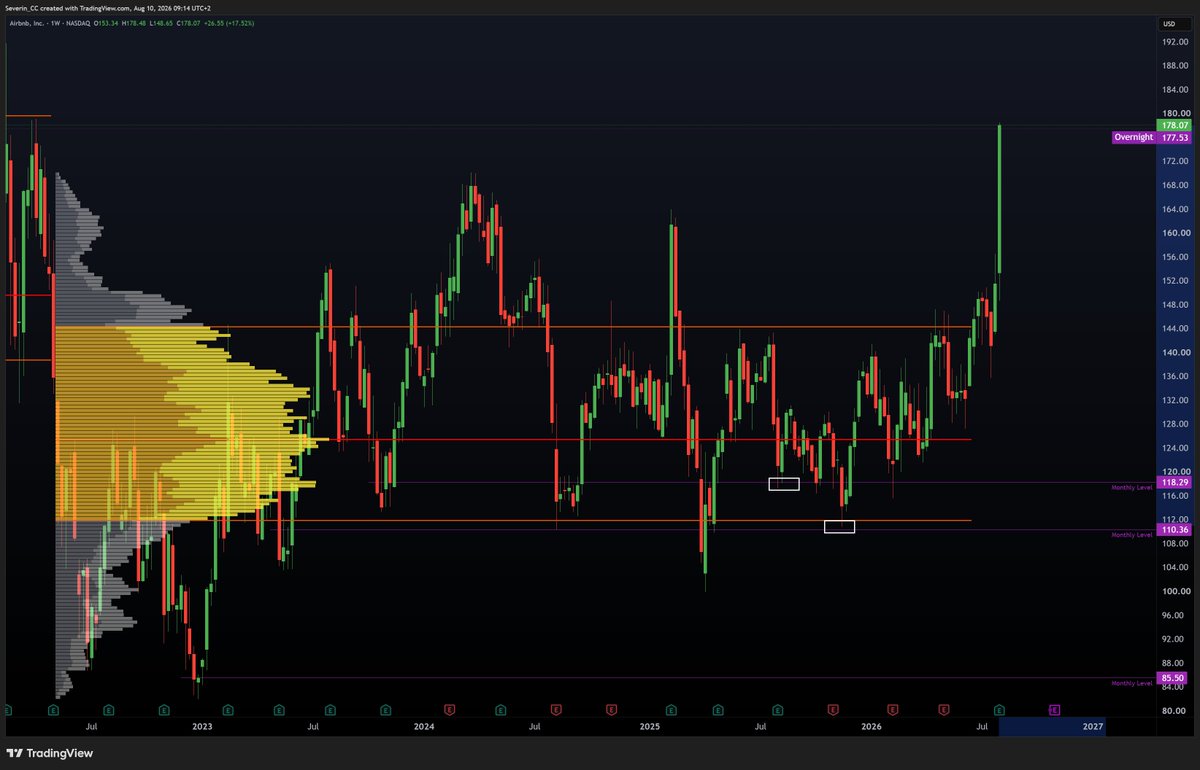
Task: Click the 118.29 monthly level price label
Action: click(x=1173, y=482)
